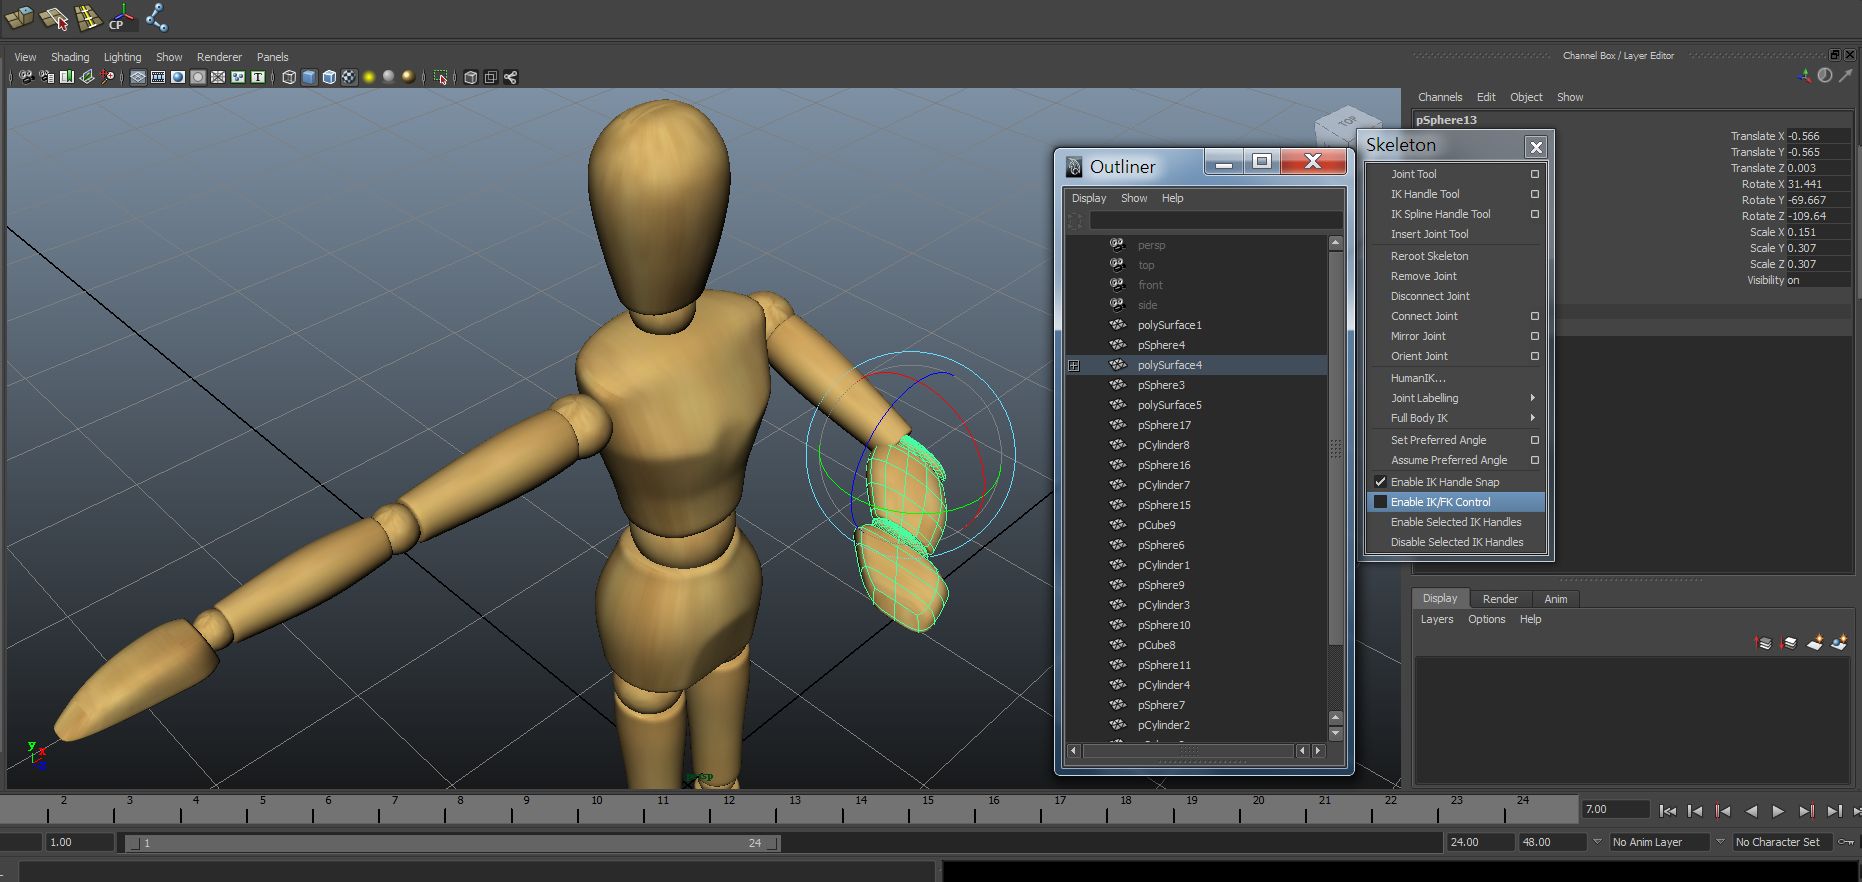Enable the IK/FK Control checkbox
The height and width of the screenshot is (882, 1862).
(x=1380, y=502)
